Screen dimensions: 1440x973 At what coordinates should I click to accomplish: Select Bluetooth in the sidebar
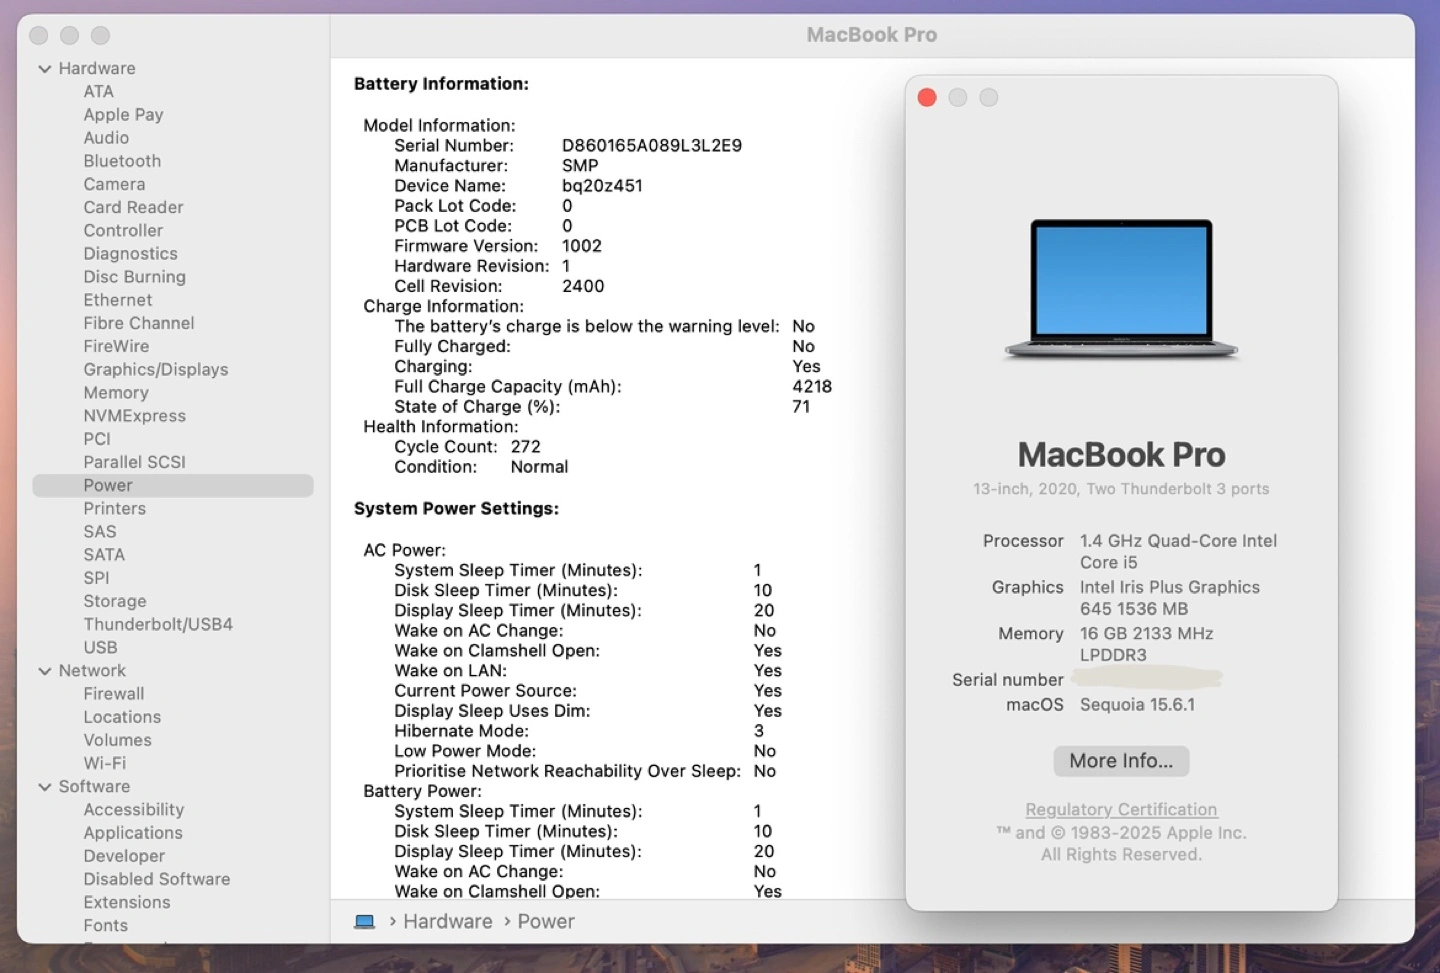(122, 161)
